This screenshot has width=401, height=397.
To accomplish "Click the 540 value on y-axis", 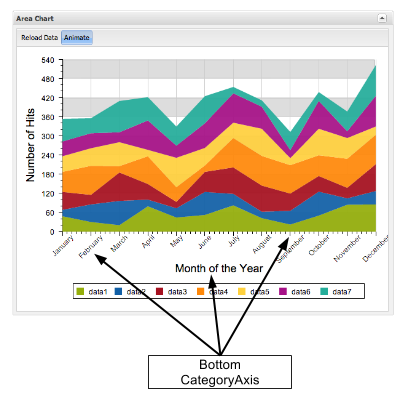I will coord(48,60).
